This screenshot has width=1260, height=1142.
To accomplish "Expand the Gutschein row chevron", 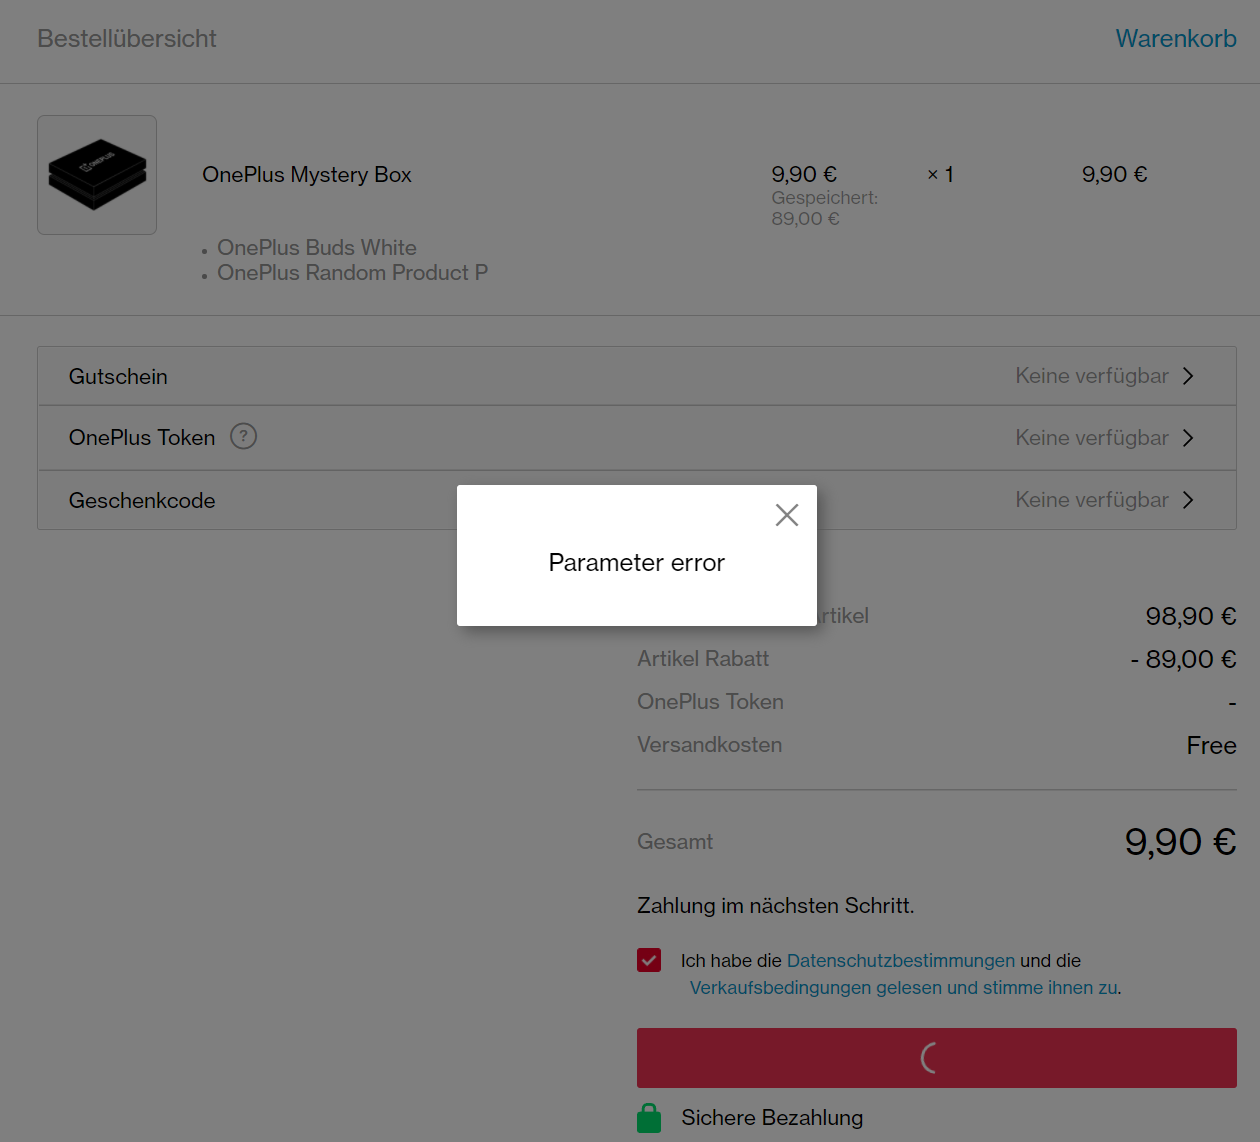I will [1188, 376].
